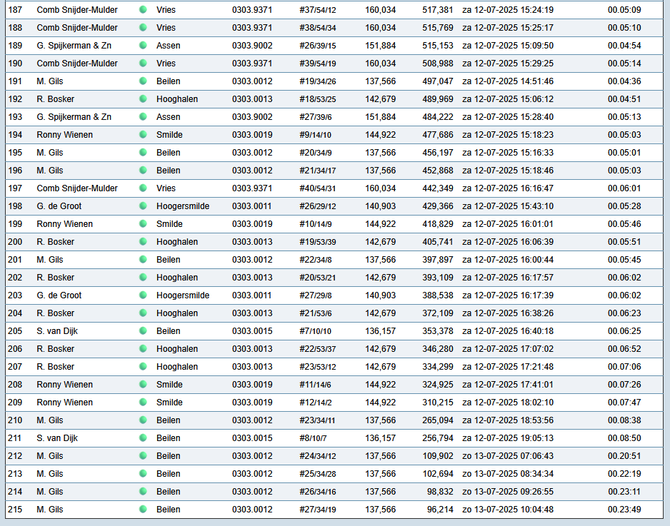Click the green status dot in row 190
Screen dimensions: 670x526
coord(143,63)
